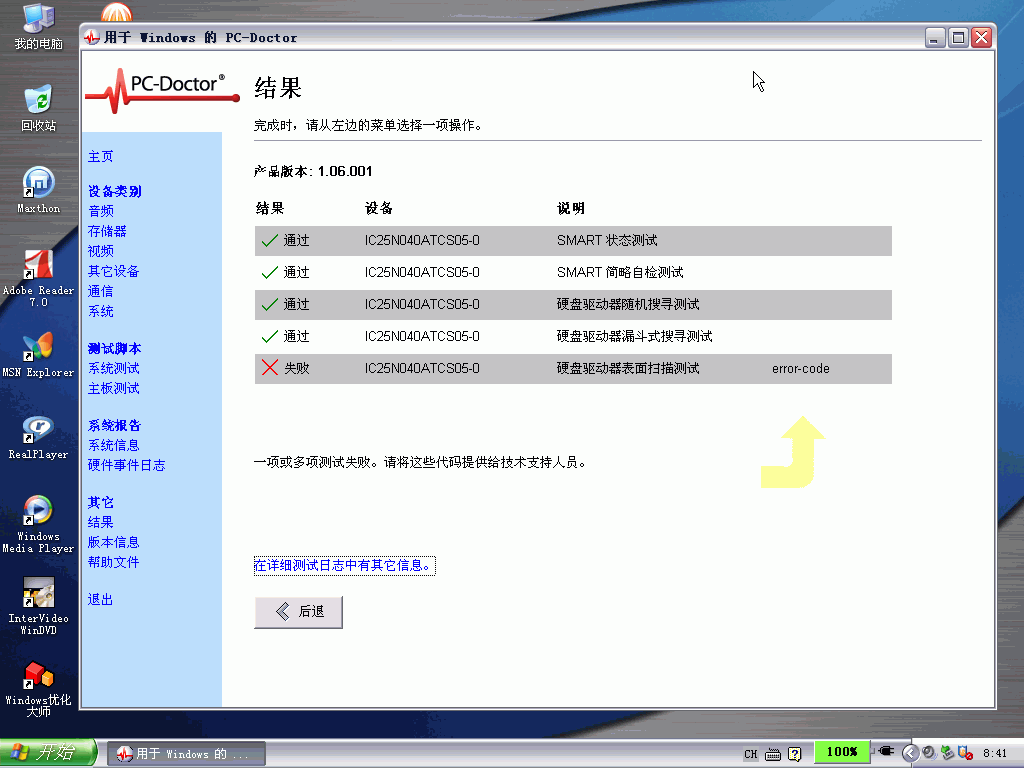Click the green check for 随机搜寻测试 row
Viewport: 1024px width, 768px height.
tap(270, 304)
